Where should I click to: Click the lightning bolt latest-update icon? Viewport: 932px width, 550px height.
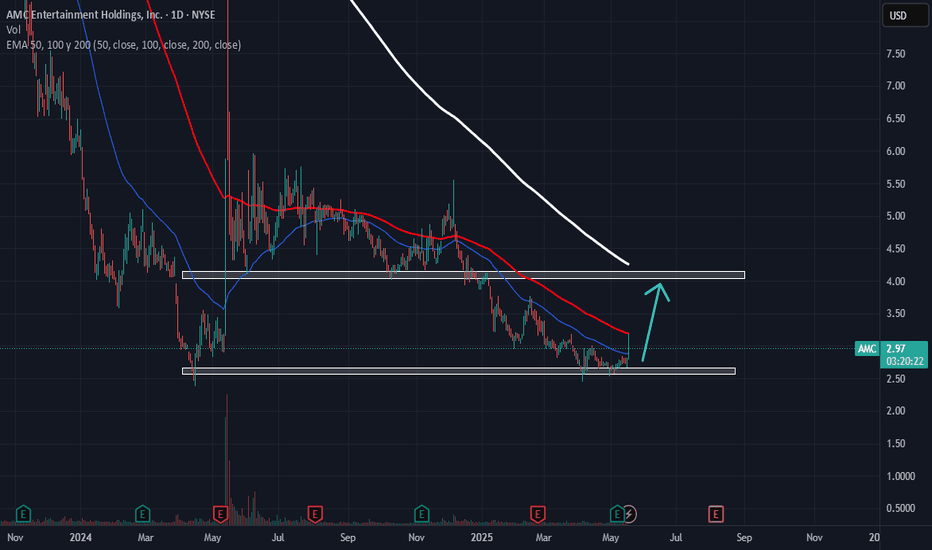coord(629,514)
